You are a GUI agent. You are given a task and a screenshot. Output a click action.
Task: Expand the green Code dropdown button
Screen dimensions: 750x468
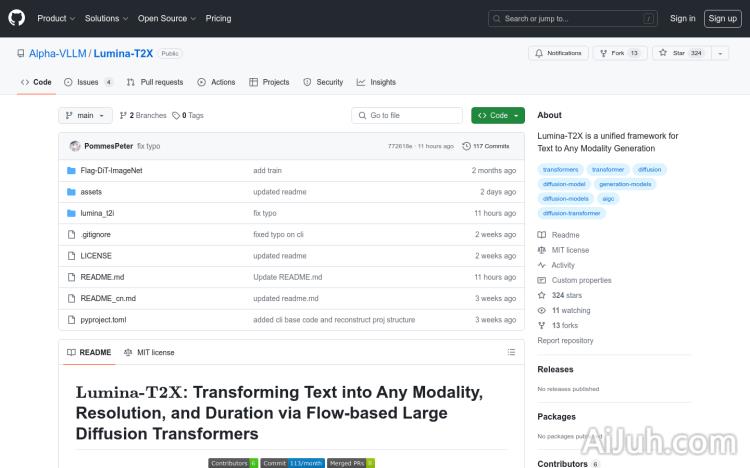click(498, 115)
